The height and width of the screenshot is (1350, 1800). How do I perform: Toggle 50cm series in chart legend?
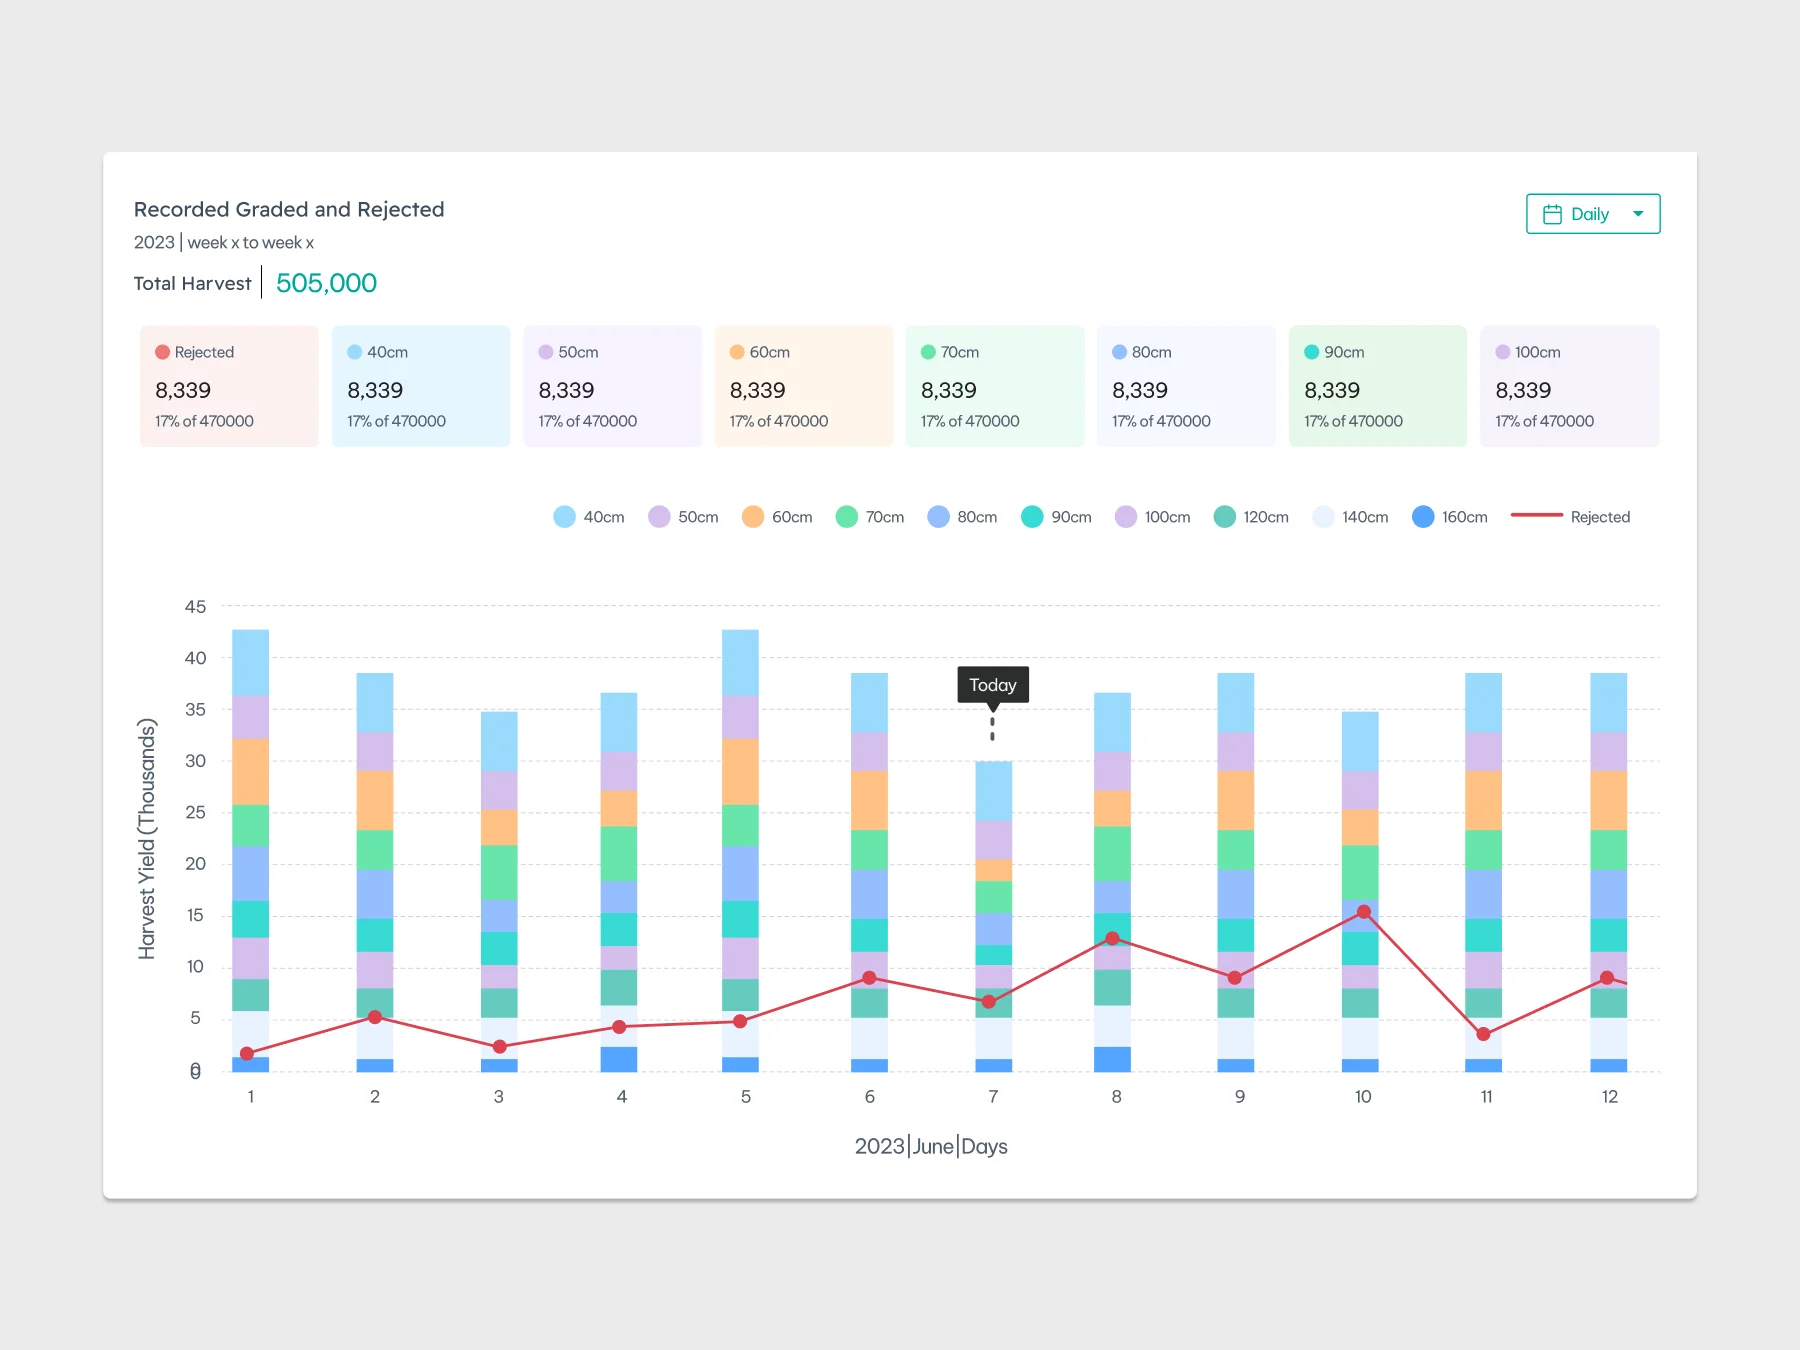point(684,517)
